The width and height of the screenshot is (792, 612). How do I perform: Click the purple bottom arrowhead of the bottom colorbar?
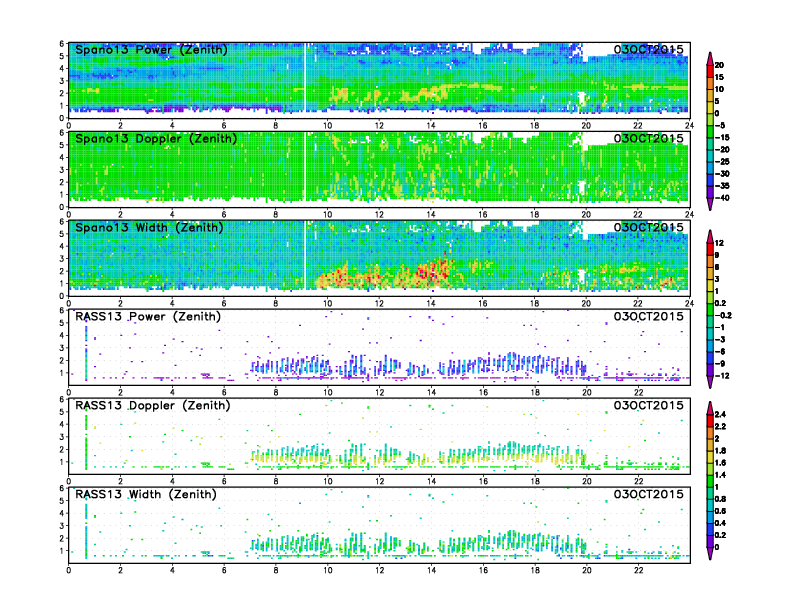(x=710, y=553)
